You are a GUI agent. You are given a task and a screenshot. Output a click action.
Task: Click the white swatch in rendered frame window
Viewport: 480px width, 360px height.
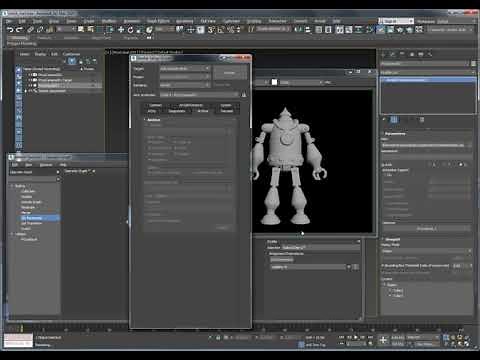tap(274, 82)
